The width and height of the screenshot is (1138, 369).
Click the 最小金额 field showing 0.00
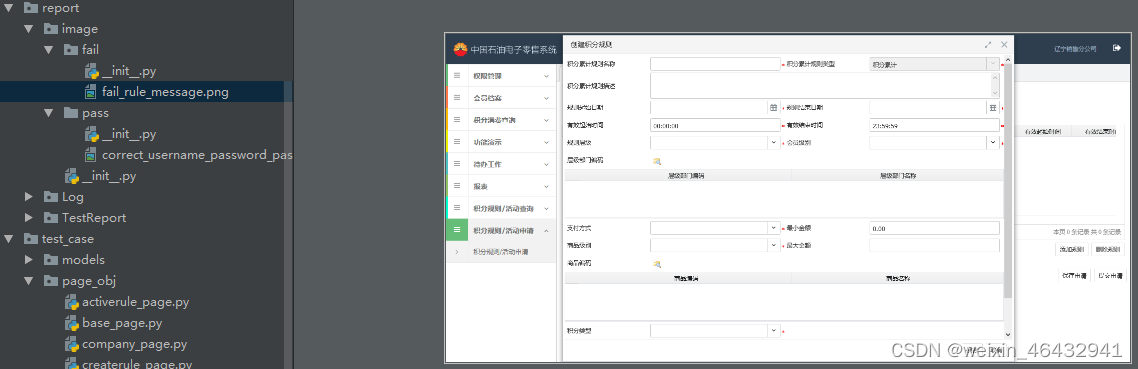[935, 228]
